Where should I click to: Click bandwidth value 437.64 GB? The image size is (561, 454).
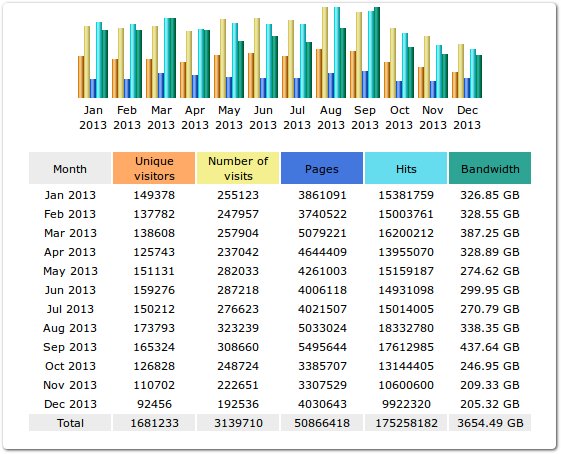pos(490,347)
